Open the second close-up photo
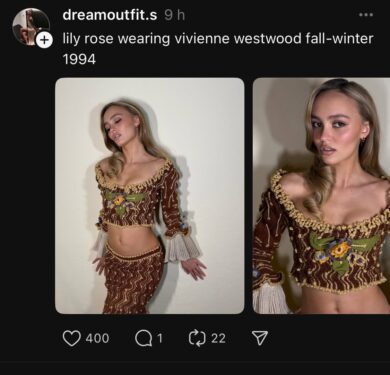Image resolution: width=390 pixels, height=375 pixels. tap(321, 196)
